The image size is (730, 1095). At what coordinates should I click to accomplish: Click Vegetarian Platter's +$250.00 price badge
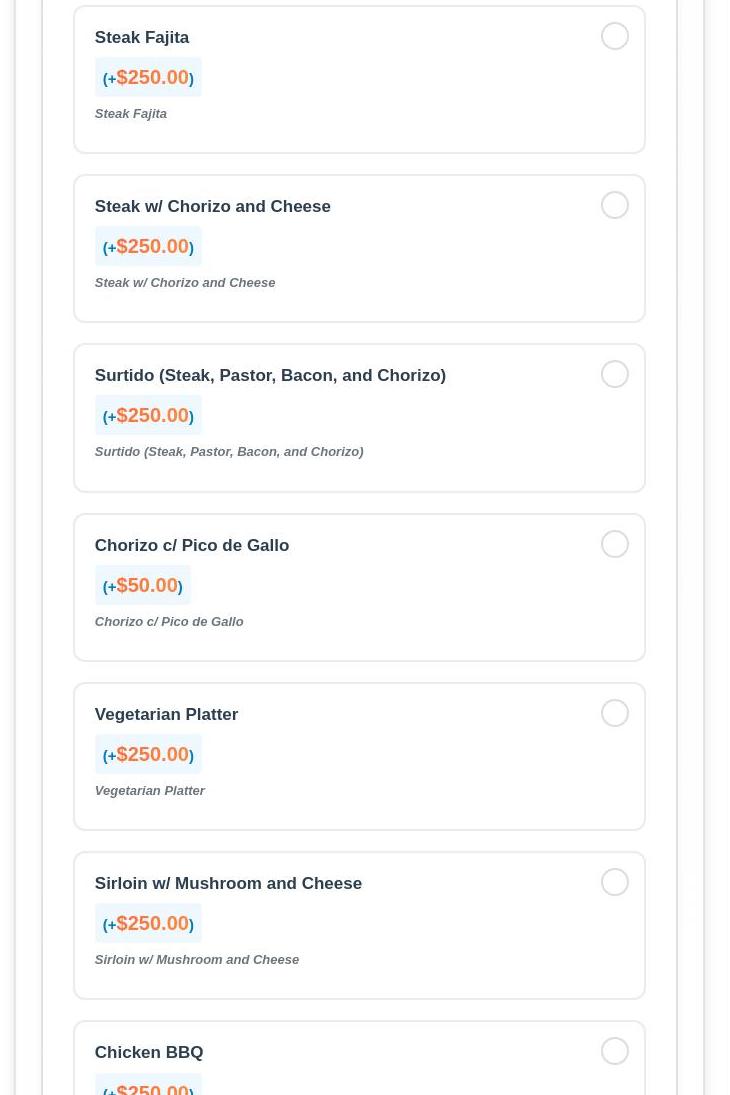pyautogui.click(x=148, y=755)
